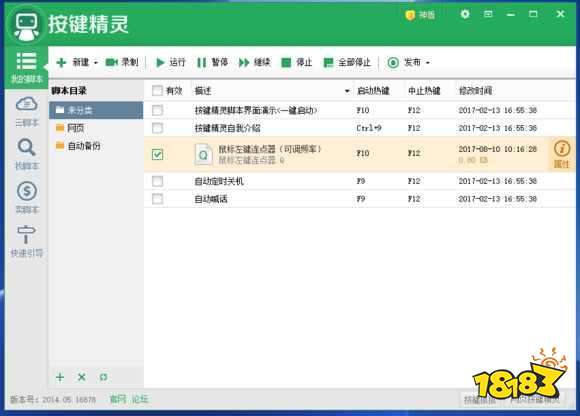Viewport: 580px width, 416px height.
Task: Open the 买脚本 dollar sidebar tab
Action: coord(26,197)
